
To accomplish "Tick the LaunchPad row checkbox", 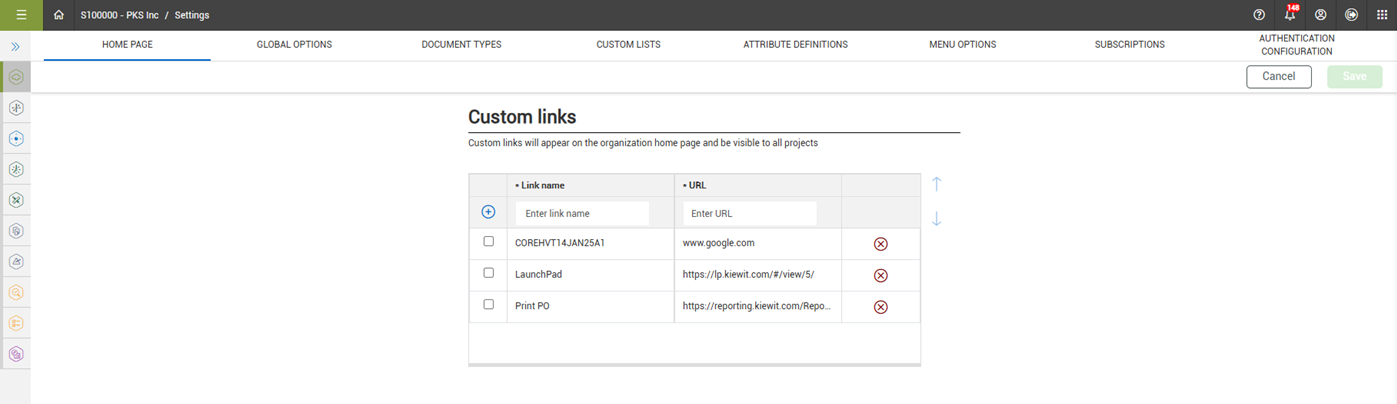I will coord(488,273).
